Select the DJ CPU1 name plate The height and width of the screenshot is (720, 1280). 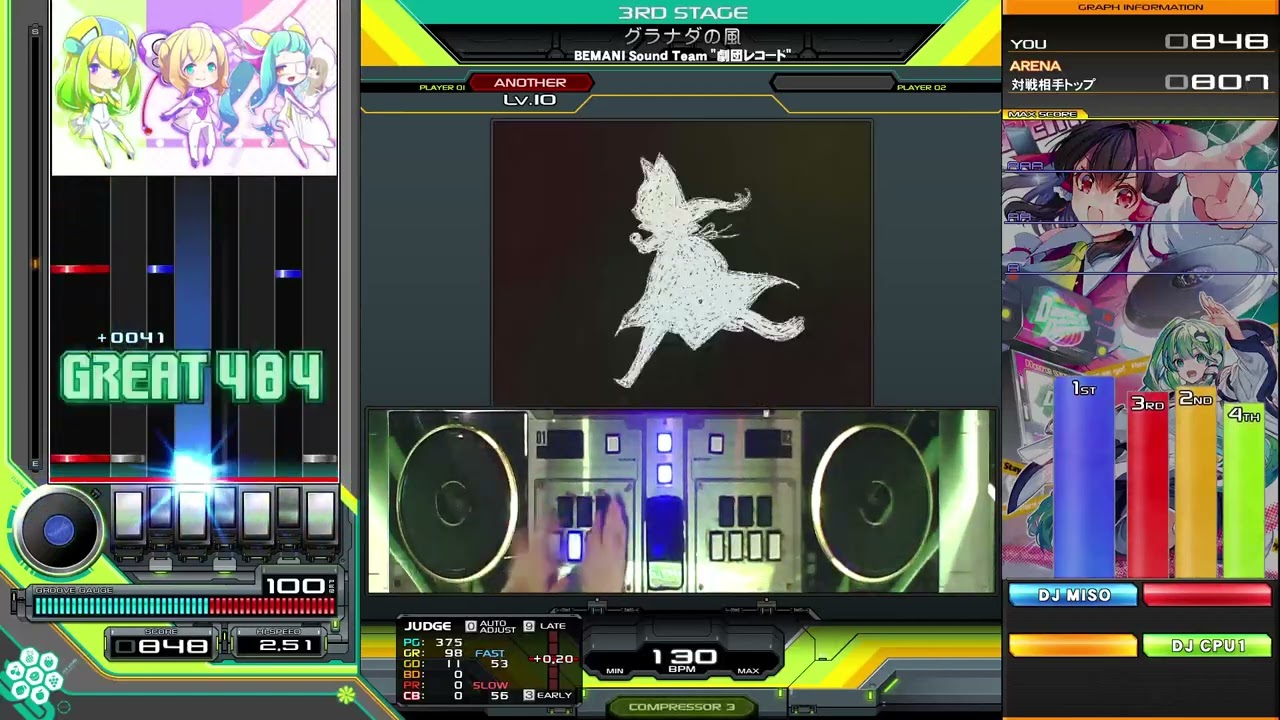(1207, 646)
